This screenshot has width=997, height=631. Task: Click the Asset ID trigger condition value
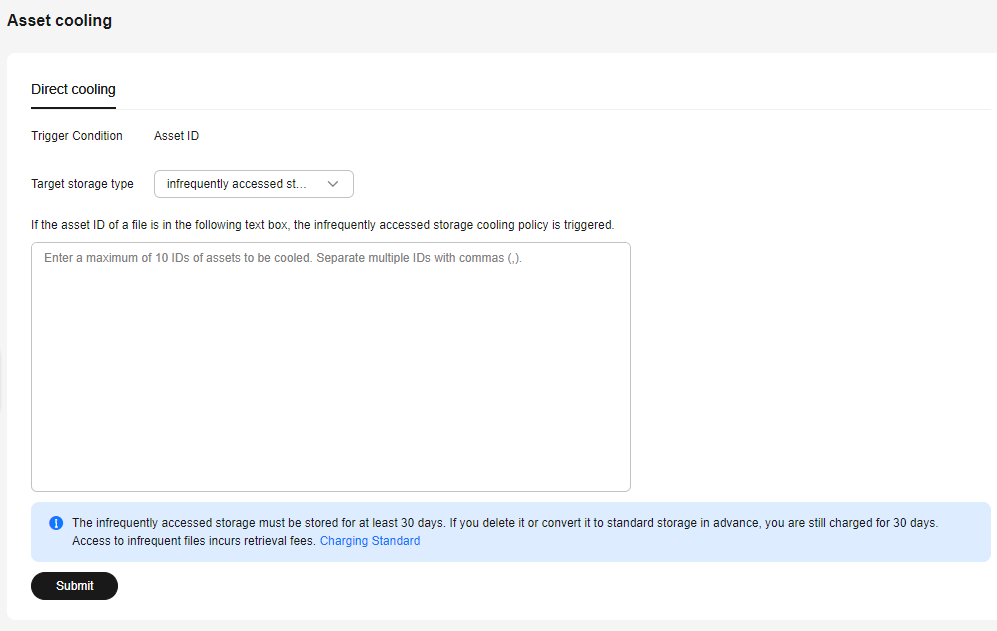point(176,135)
